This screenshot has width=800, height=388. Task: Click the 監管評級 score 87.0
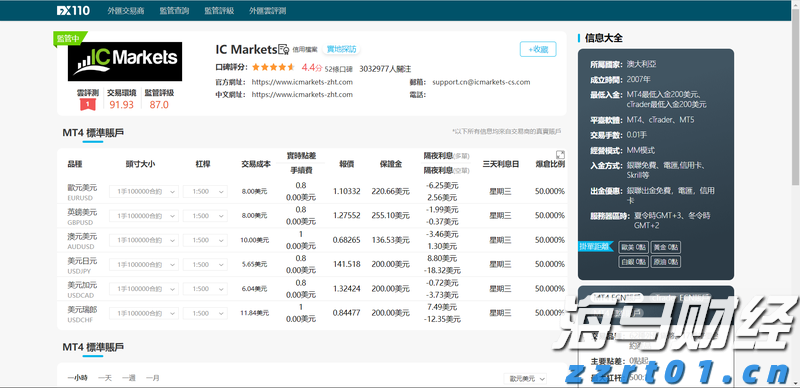(x=159, y=105)
